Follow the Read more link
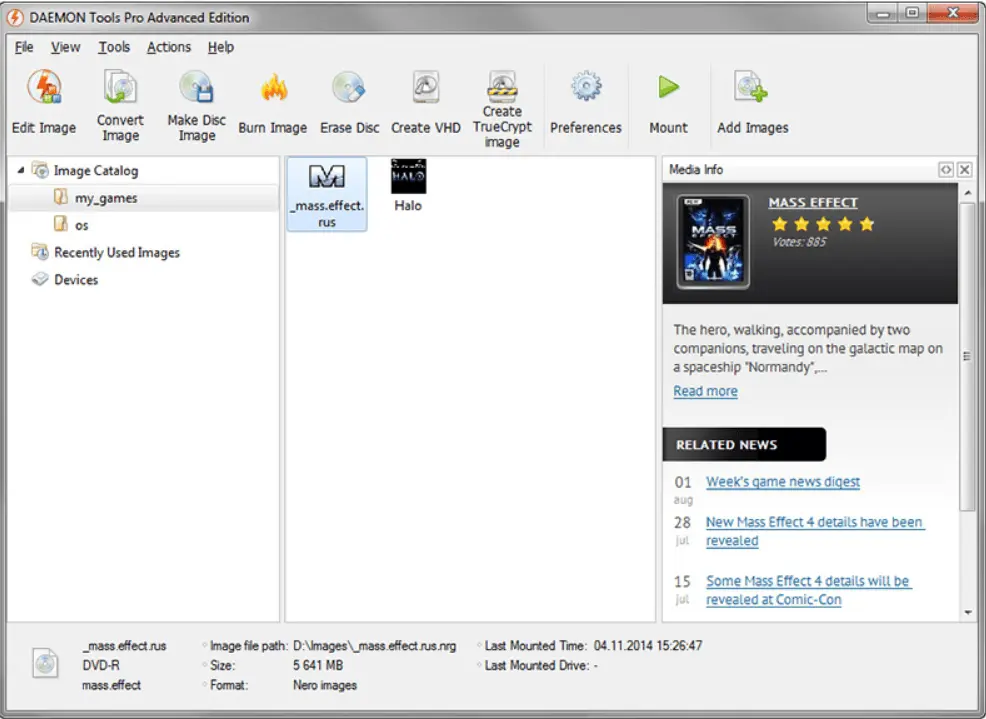The image size is (986, 719). pos(705,391)
